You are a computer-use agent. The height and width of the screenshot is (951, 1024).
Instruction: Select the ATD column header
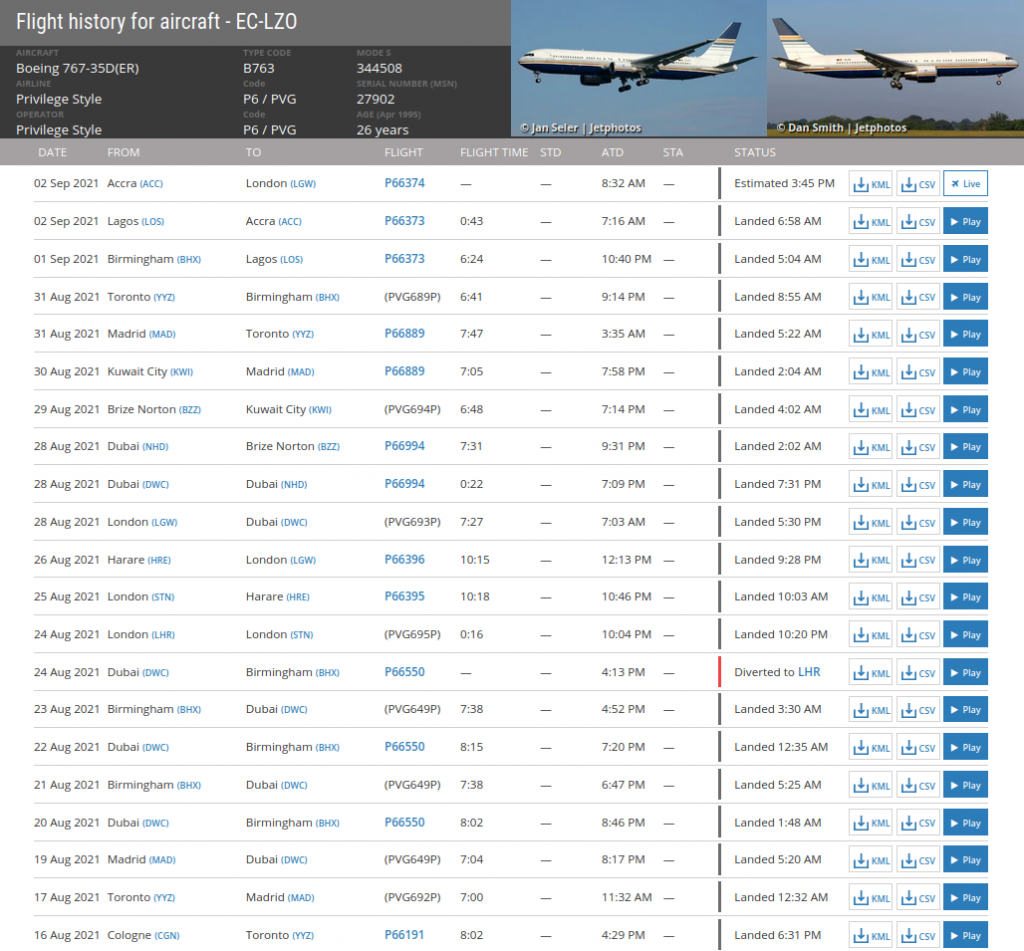click(612, 152)
